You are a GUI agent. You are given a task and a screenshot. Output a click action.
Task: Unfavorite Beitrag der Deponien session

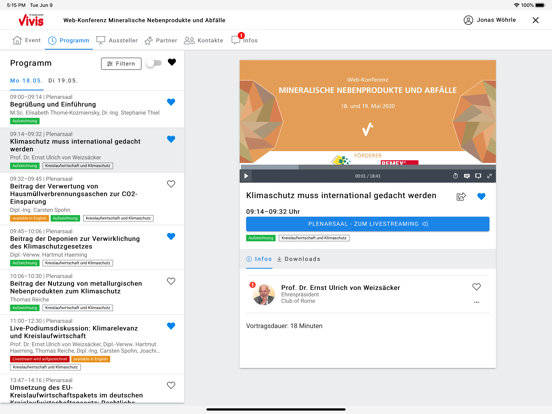pos(171,237)
